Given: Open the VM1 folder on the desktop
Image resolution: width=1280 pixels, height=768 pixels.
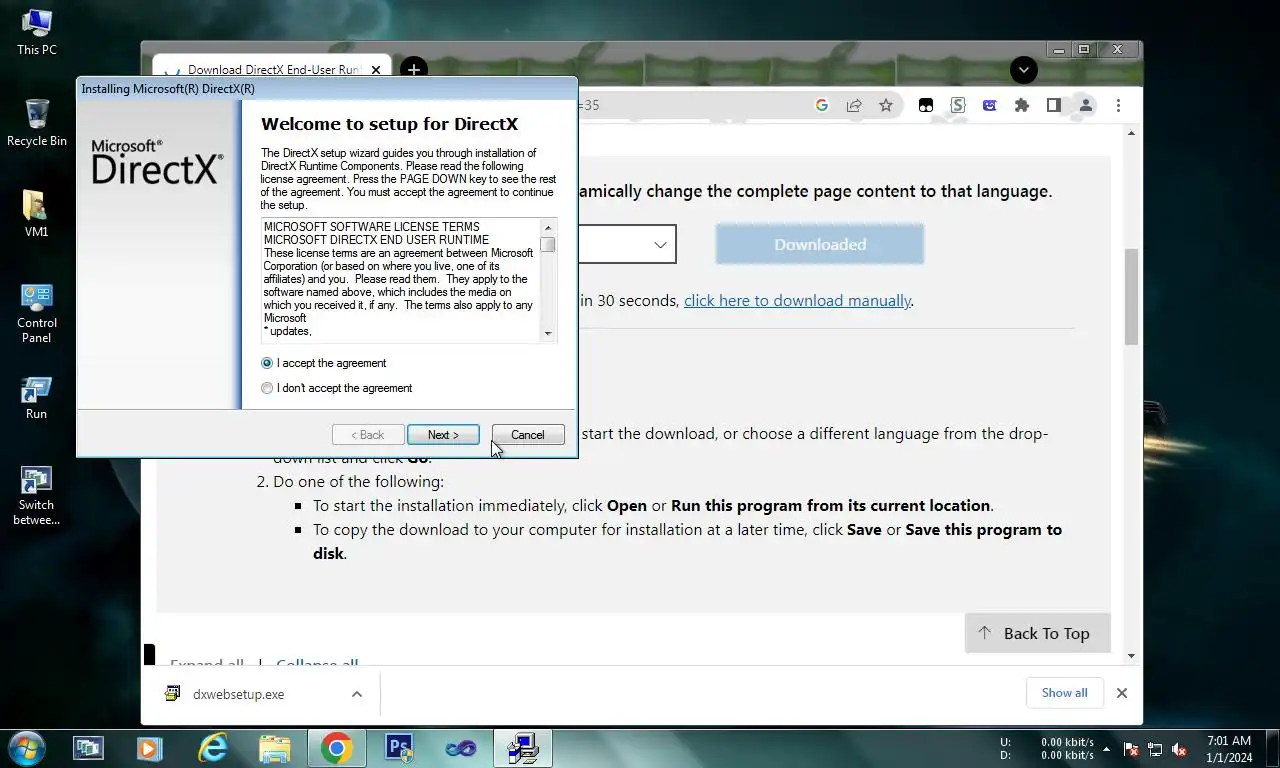Looking at the screenshot, I should tap(37, 212).
